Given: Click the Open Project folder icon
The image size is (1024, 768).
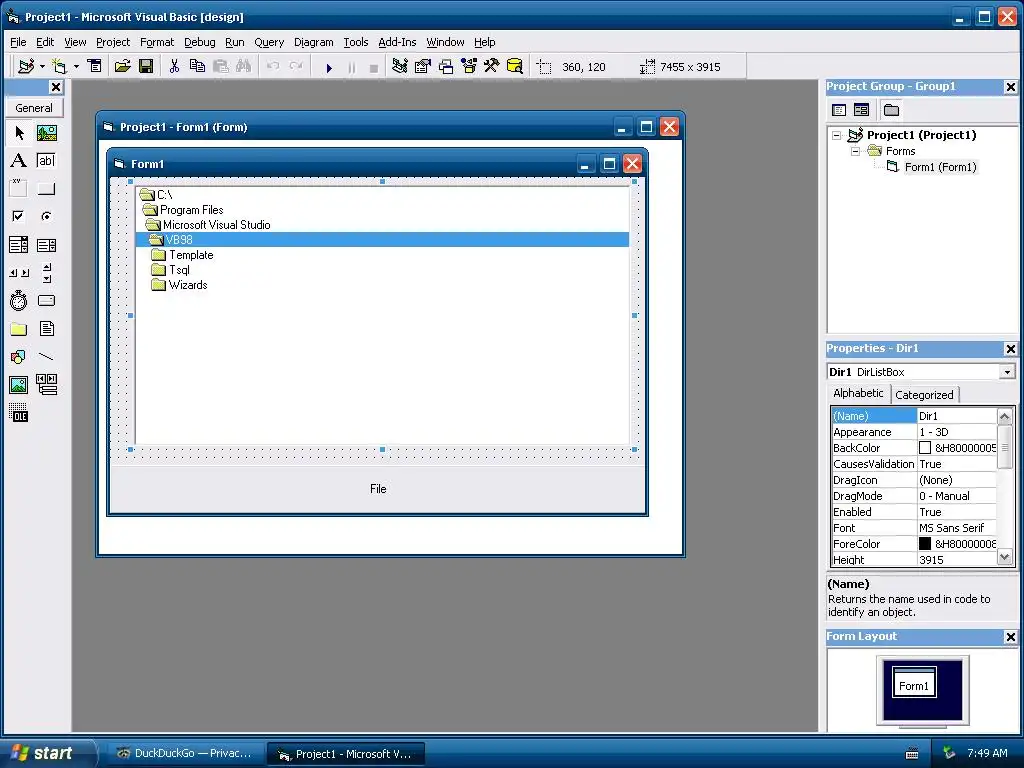Looking at the screenshot, I should coord(122,67).
